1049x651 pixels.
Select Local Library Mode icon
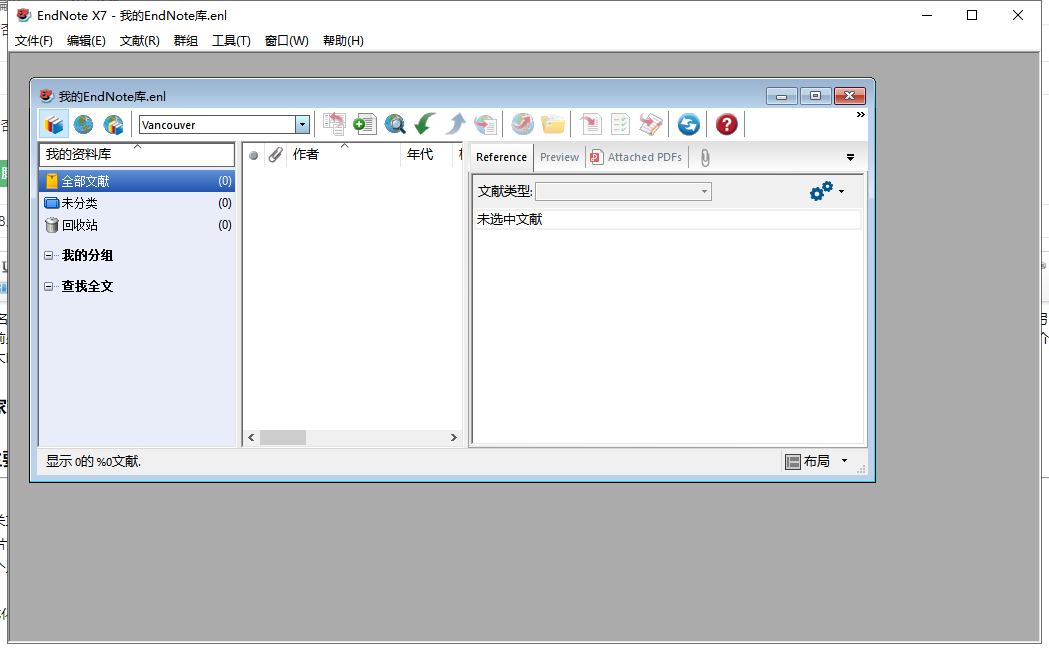(x=53, y=124)
